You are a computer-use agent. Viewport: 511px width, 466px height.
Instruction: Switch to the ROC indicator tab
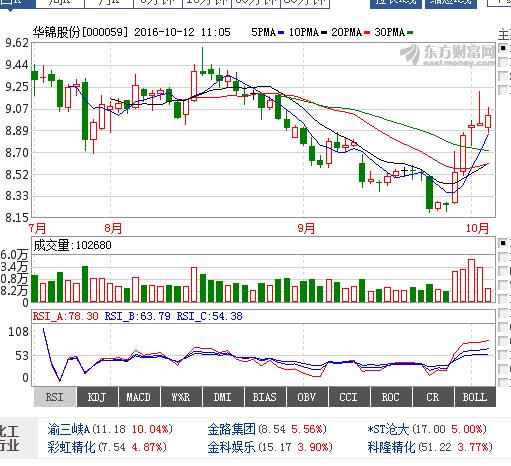tap(391, 397)
